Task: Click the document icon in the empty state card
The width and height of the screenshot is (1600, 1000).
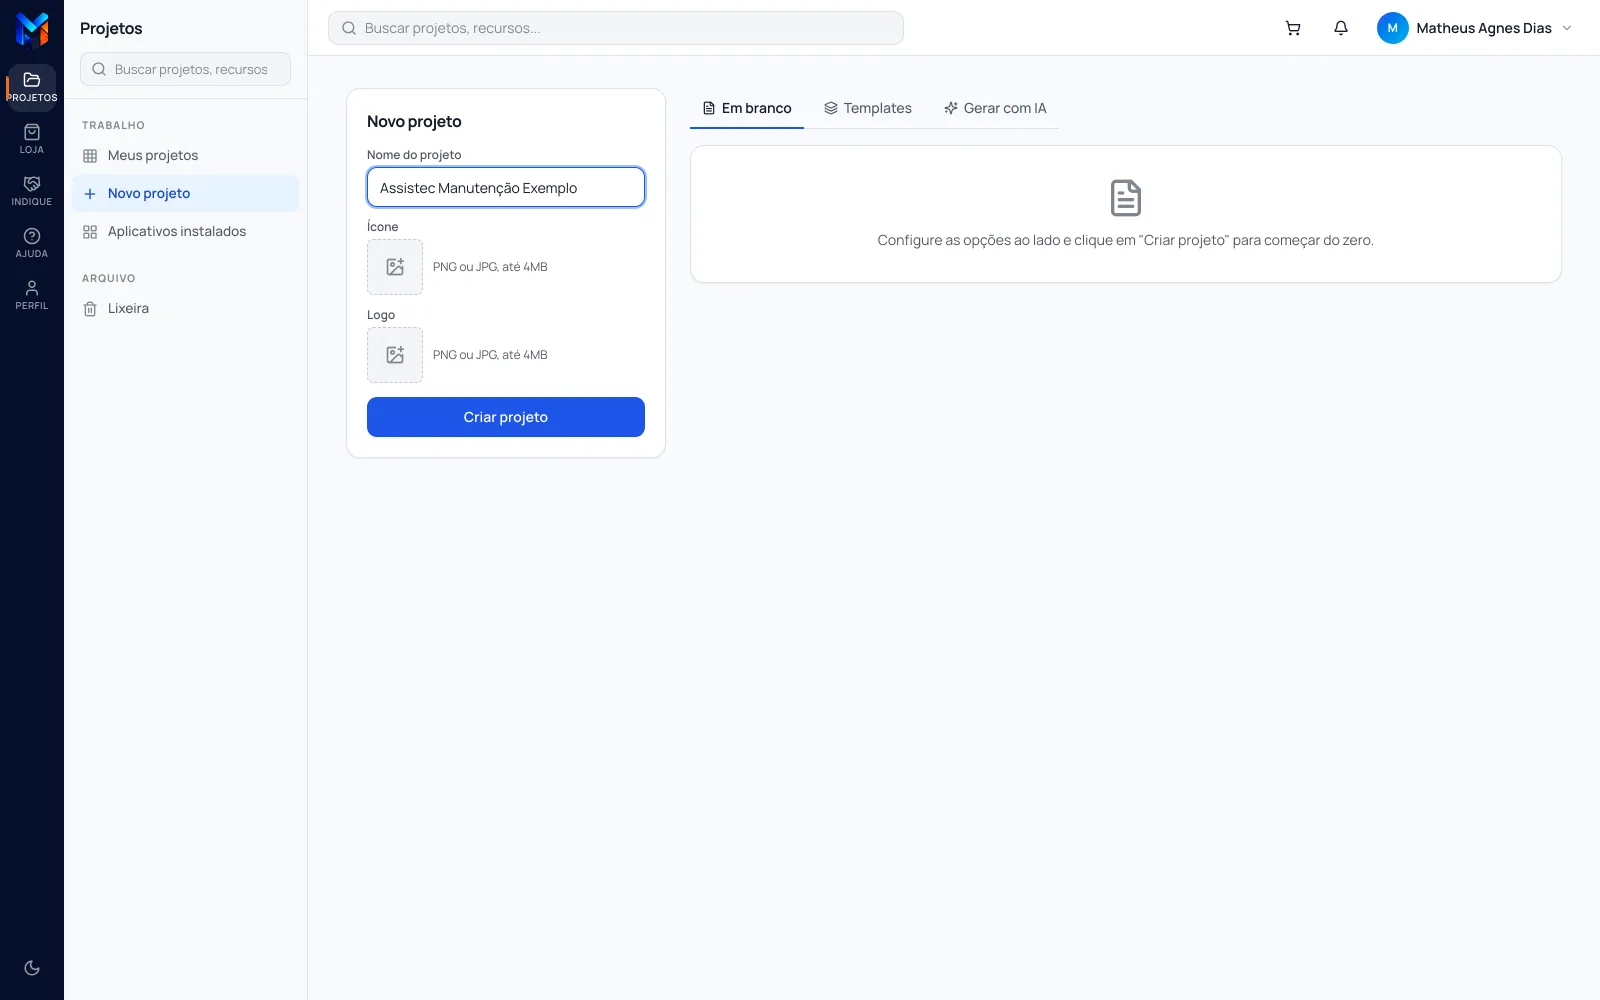Action: (x=1126, y=198)
